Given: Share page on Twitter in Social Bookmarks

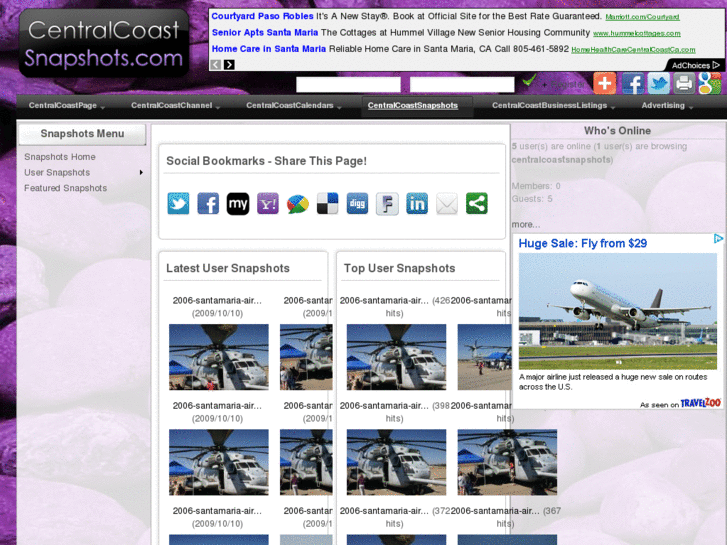Looking at the screenshot, I should (x=179, y=204).
